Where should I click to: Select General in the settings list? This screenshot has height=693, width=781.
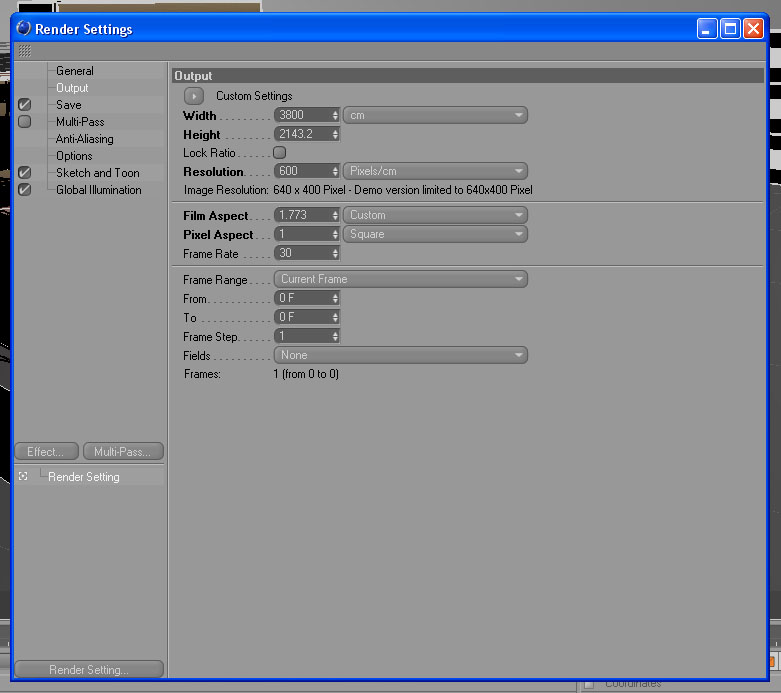tap(75, 71)
